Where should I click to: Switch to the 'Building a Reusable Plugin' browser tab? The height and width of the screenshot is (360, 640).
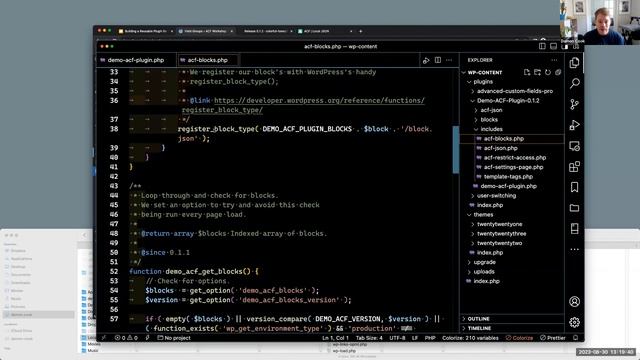tap(145, 31)
